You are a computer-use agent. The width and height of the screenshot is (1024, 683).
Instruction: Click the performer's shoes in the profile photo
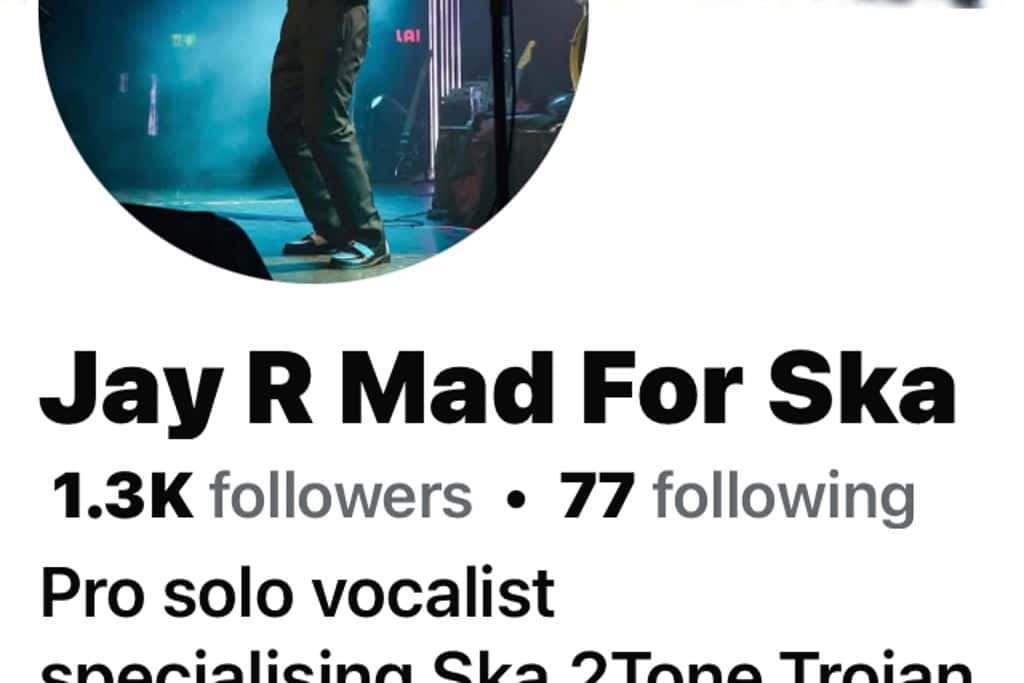tap(337, 251)
